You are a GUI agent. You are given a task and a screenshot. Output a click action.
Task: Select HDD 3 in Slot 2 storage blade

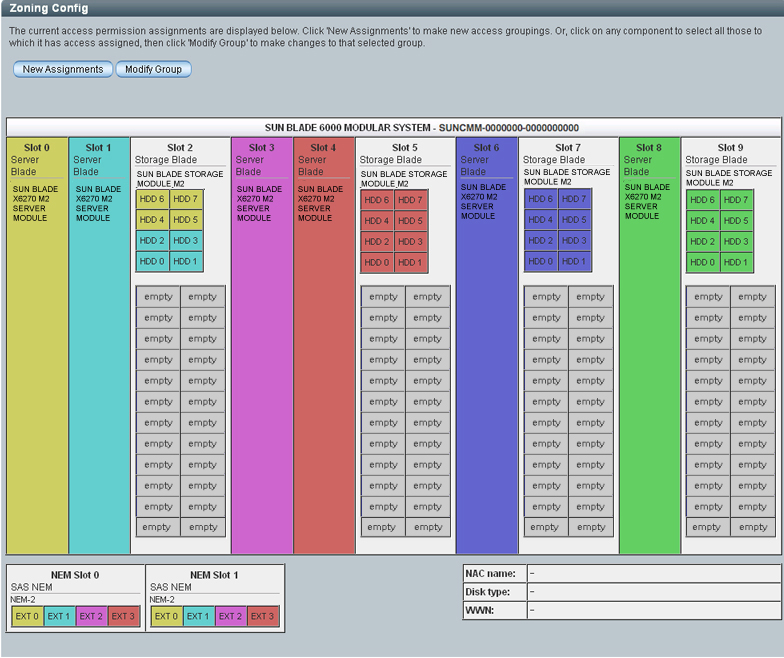coord(186,240)
